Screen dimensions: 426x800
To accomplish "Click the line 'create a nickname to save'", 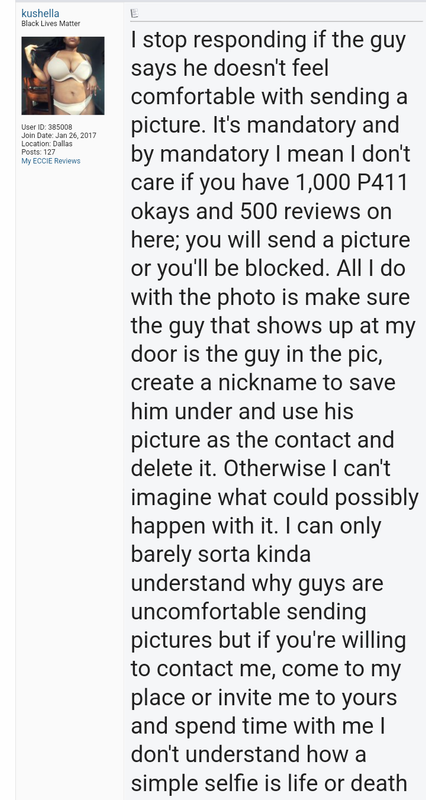I will 263,383.
